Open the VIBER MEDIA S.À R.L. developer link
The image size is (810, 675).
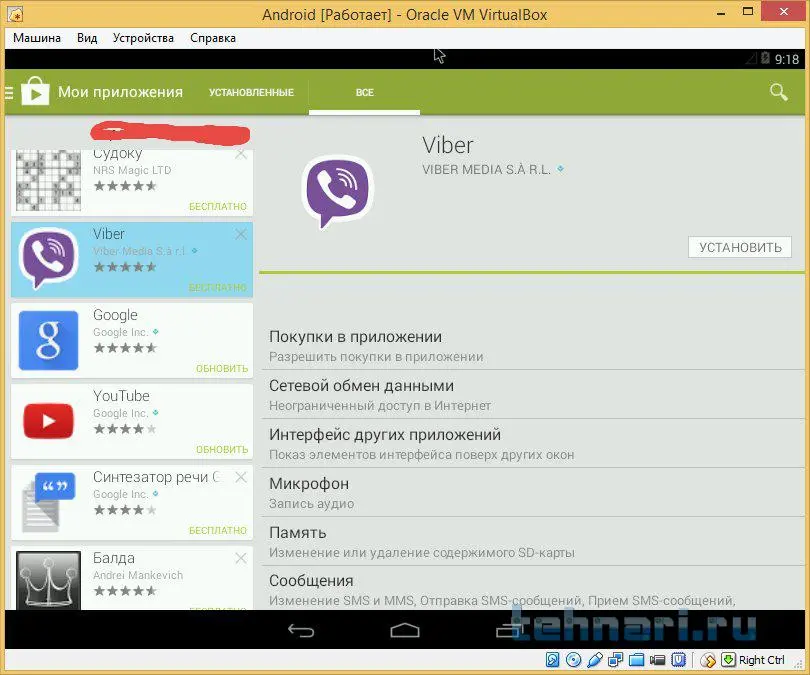pyautogui.click(x=486, y=170)
